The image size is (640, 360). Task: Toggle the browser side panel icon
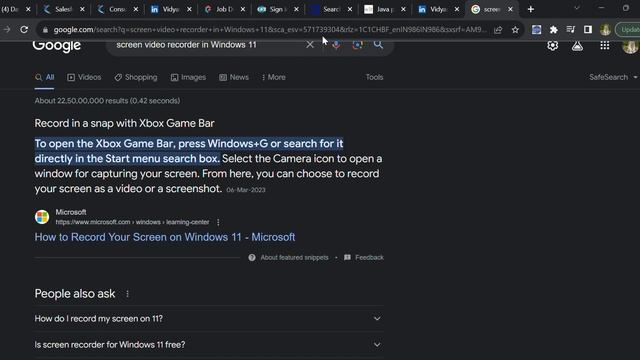(x=588, y=29)
